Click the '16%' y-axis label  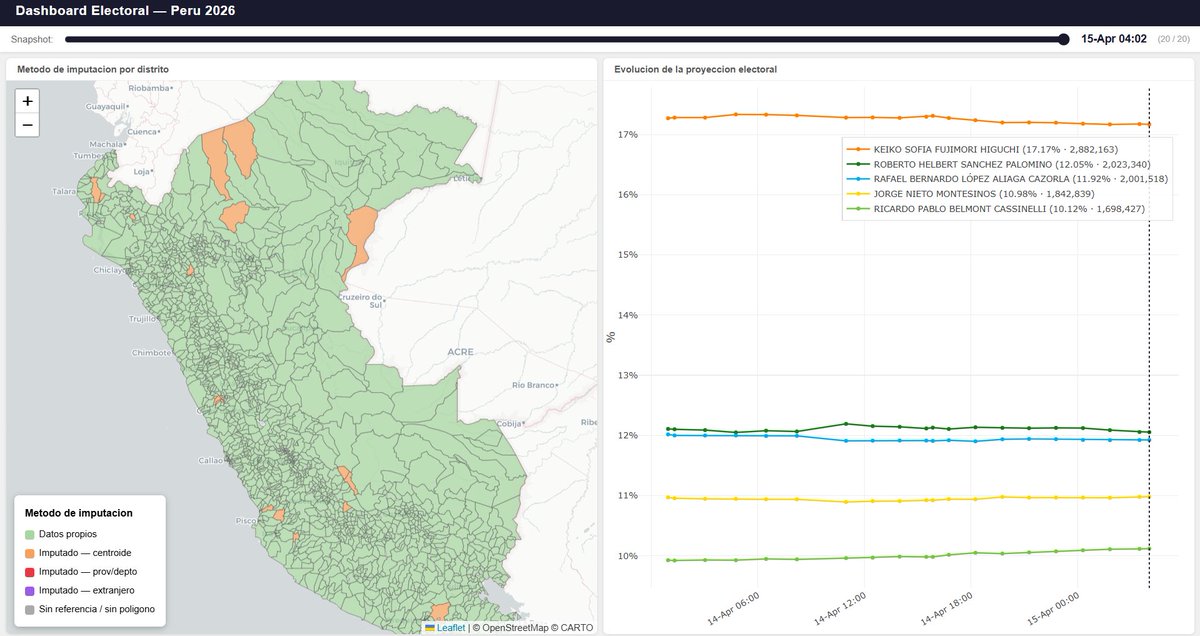(x=627, y=194)
